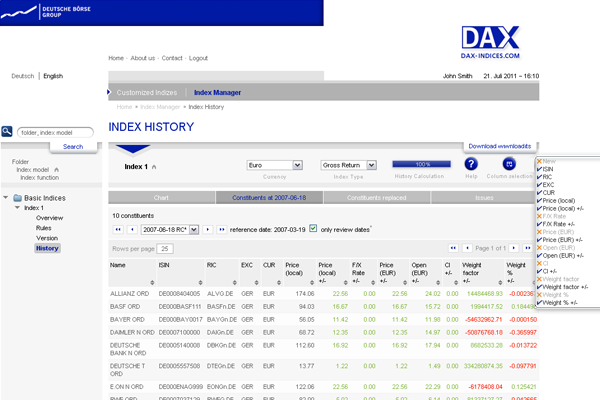The image size is (600, 400).
Task: Click the home icon next to Index 1
Action: [x=154, y=167]
